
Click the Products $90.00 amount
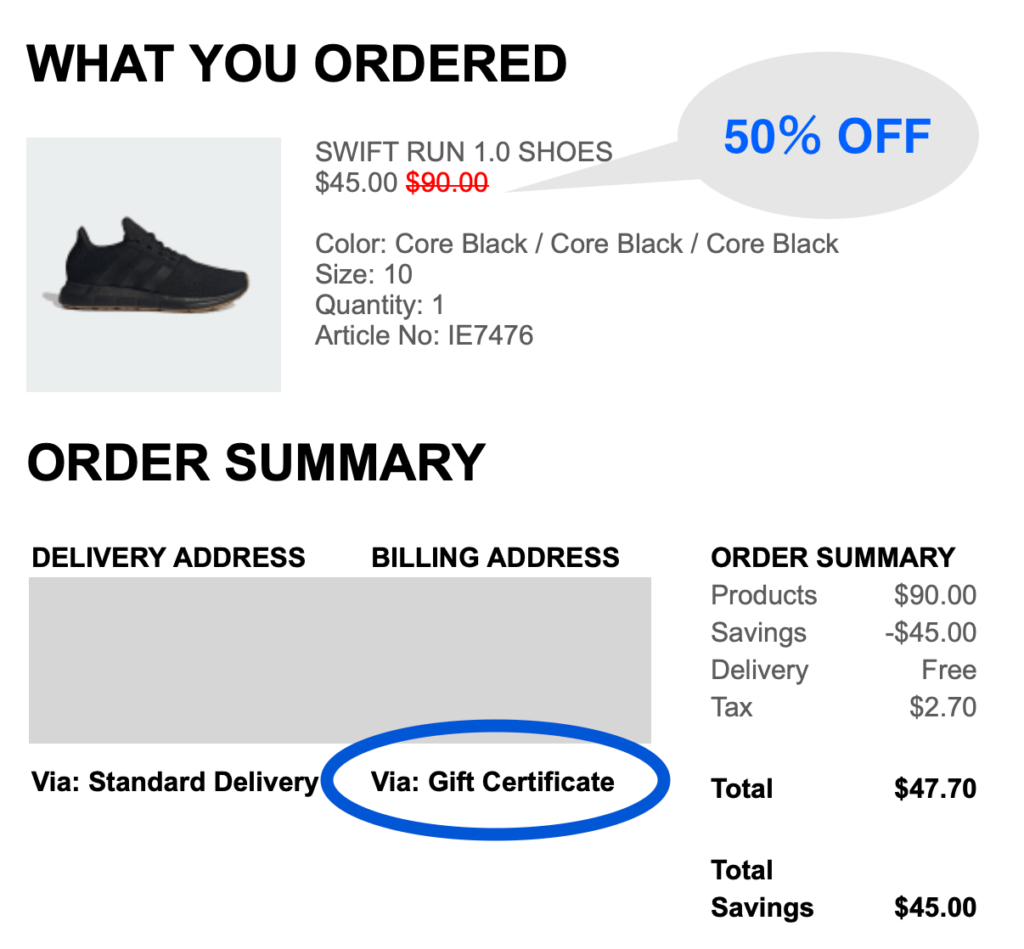[934, 595]
